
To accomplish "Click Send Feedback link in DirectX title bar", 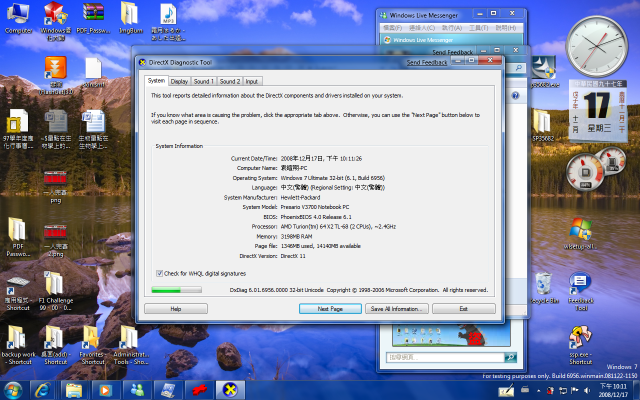I will pyautogui.click(x=427, y=62).
